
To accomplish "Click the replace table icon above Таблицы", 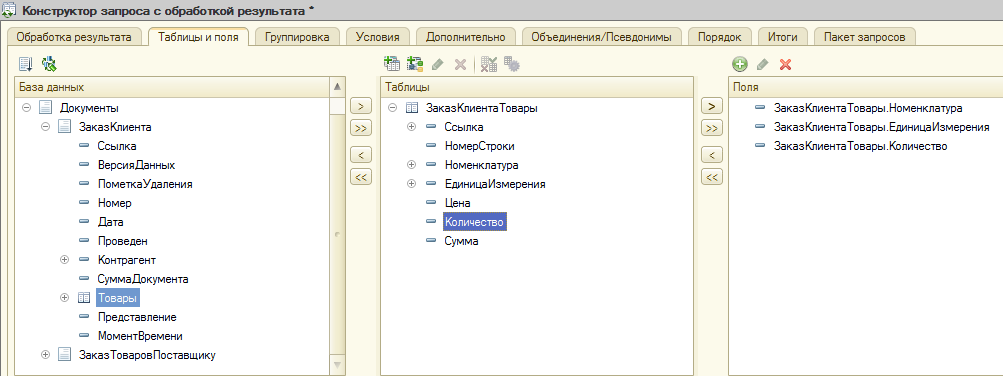I will click(489, 63).
